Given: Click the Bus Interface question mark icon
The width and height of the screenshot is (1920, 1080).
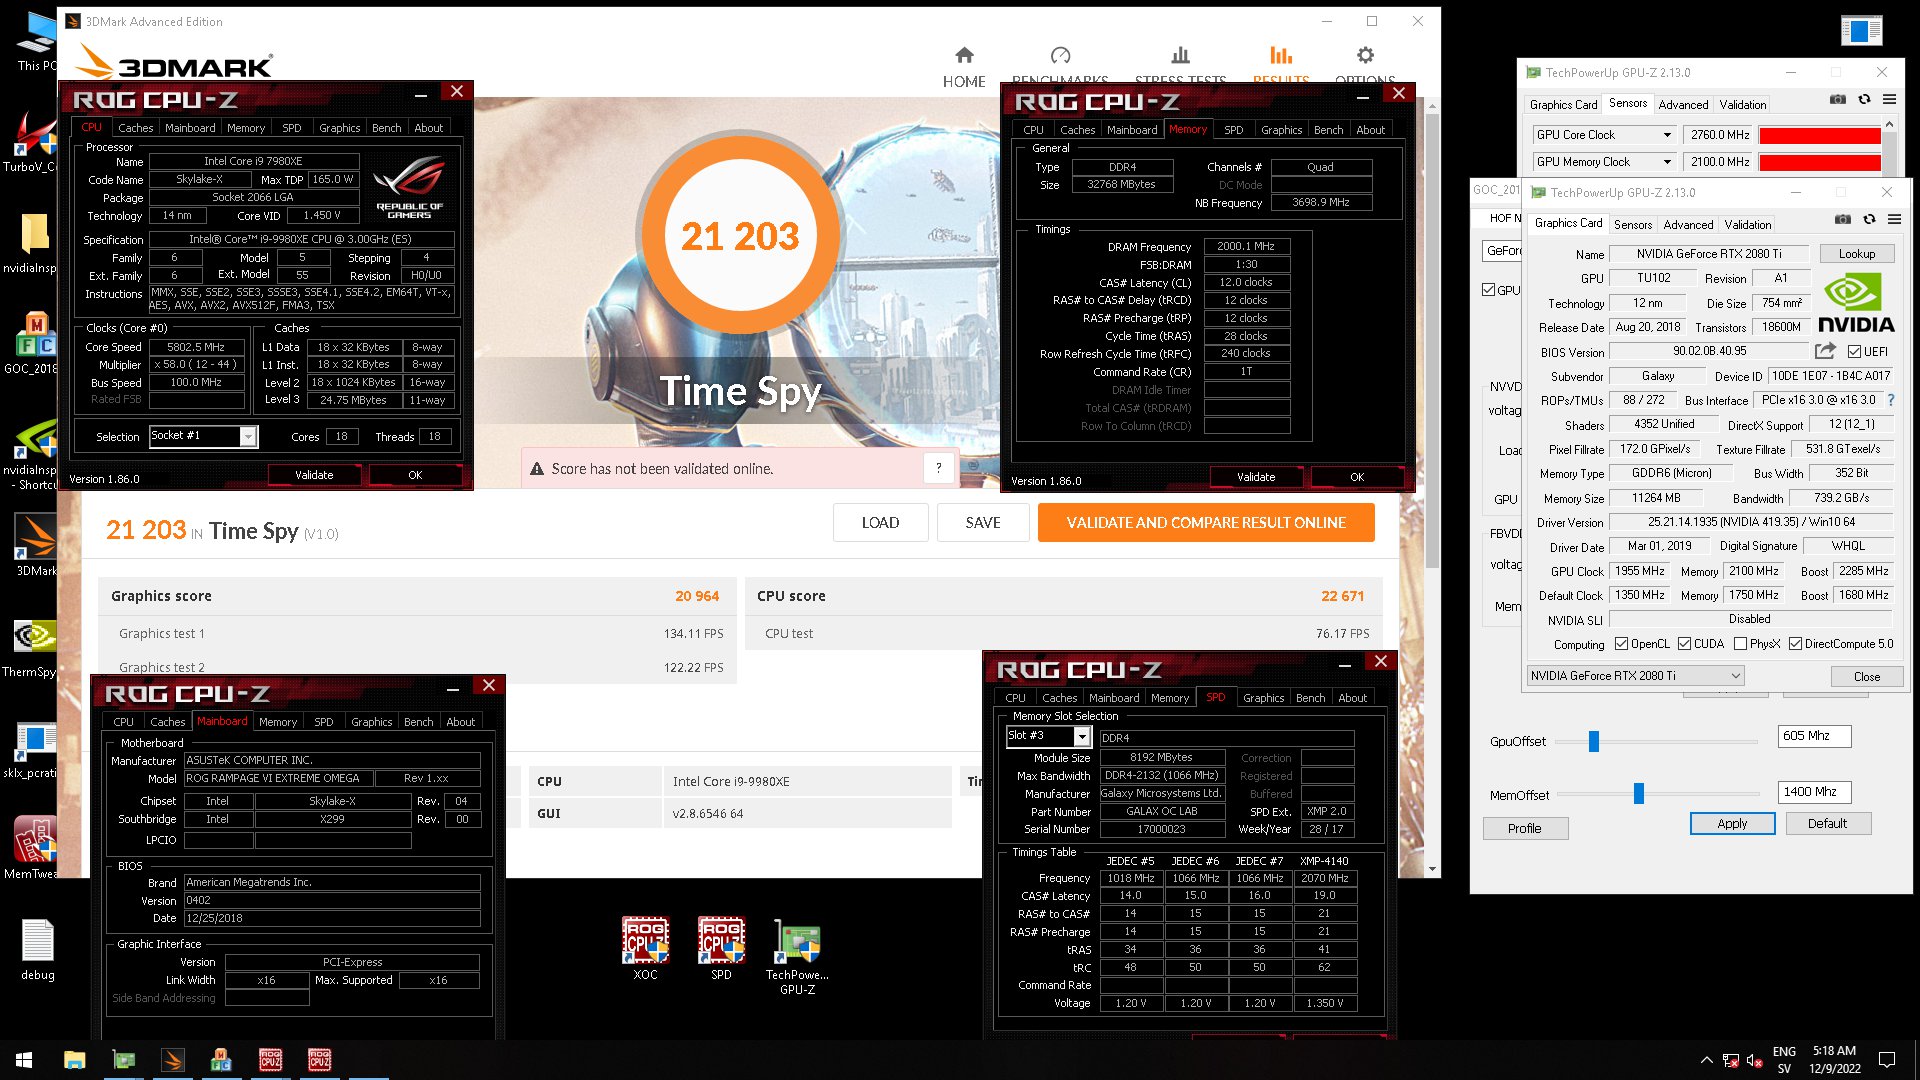Looking at the screenshot, I should pyautogui.click(x=1891, y=400).
